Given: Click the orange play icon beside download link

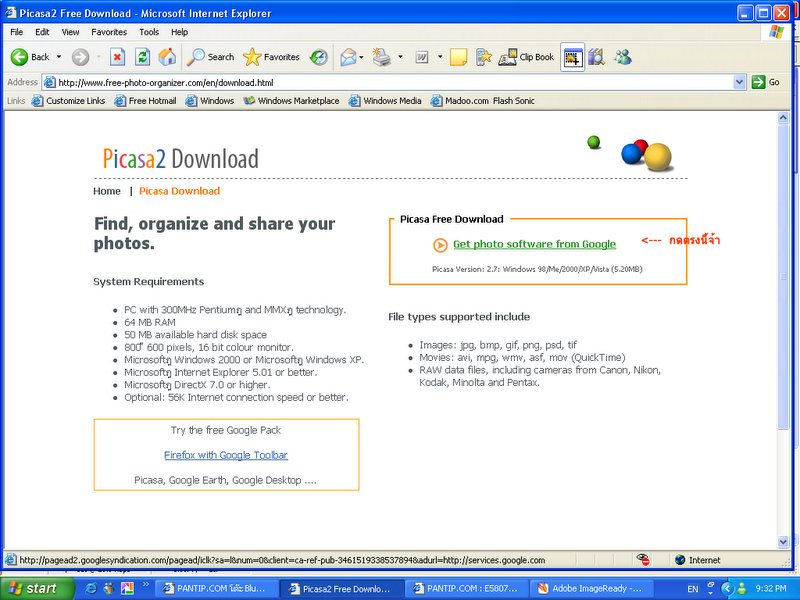Looking at the screenshot, I should pyautogui.click(x=440, y=245).
